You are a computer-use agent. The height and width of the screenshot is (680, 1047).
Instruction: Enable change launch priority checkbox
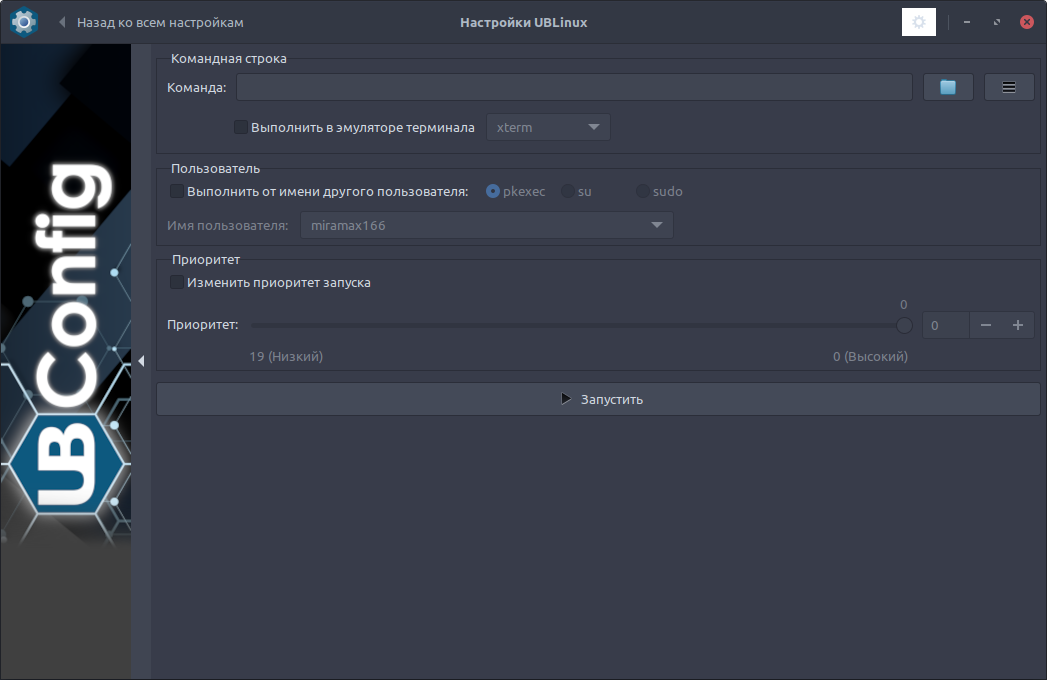[x=177, y=282]
